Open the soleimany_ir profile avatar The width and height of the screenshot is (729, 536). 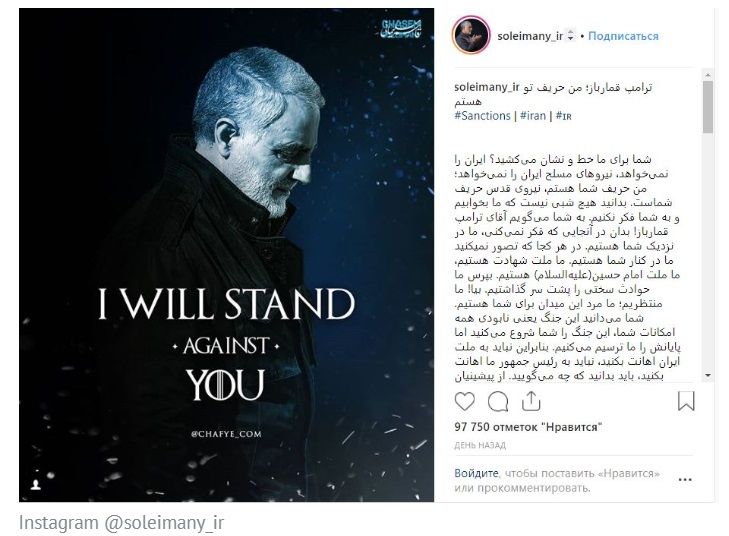click(x=471, y=35)
